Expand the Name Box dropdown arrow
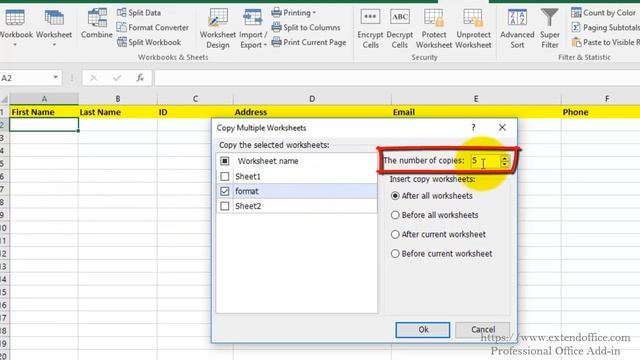The width and height of the screenshot is (640, 360). (x=55, y=77)
